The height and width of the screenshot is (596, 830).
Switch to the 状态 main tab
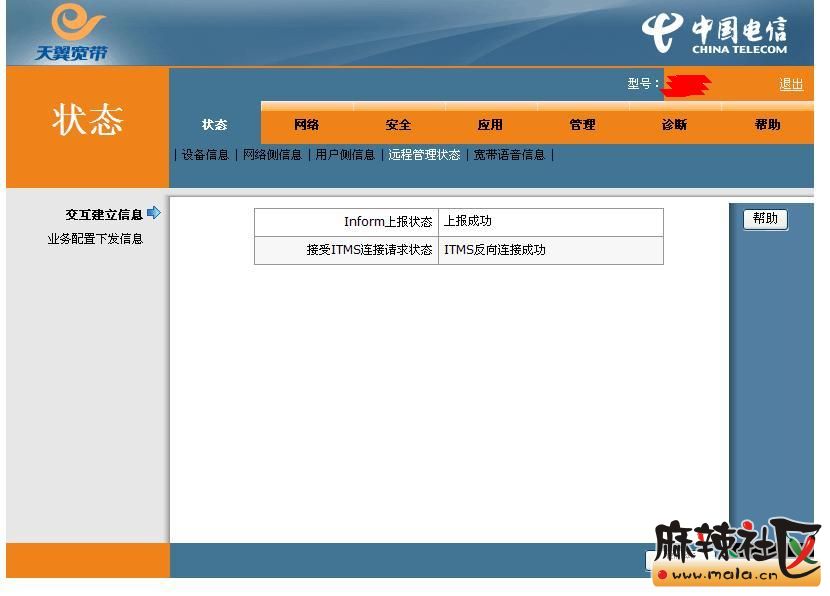pos(215,125)
